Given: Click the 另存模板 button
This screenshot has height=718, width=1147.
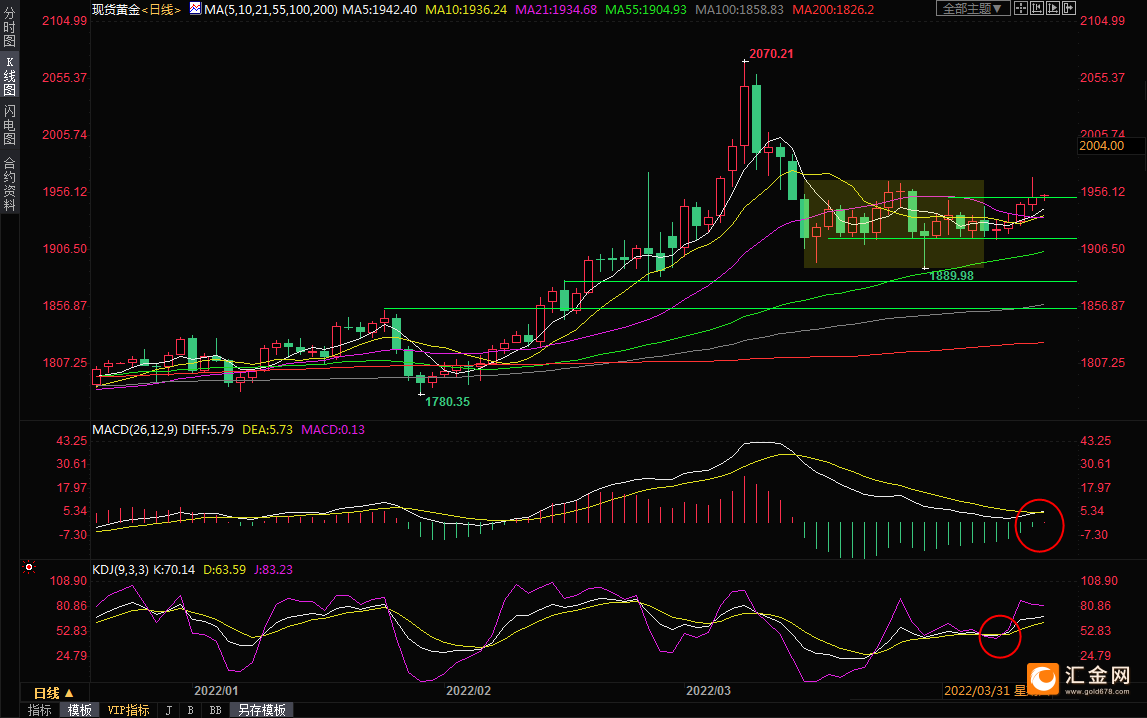Looking at the screenshot, I should [262, 710].
